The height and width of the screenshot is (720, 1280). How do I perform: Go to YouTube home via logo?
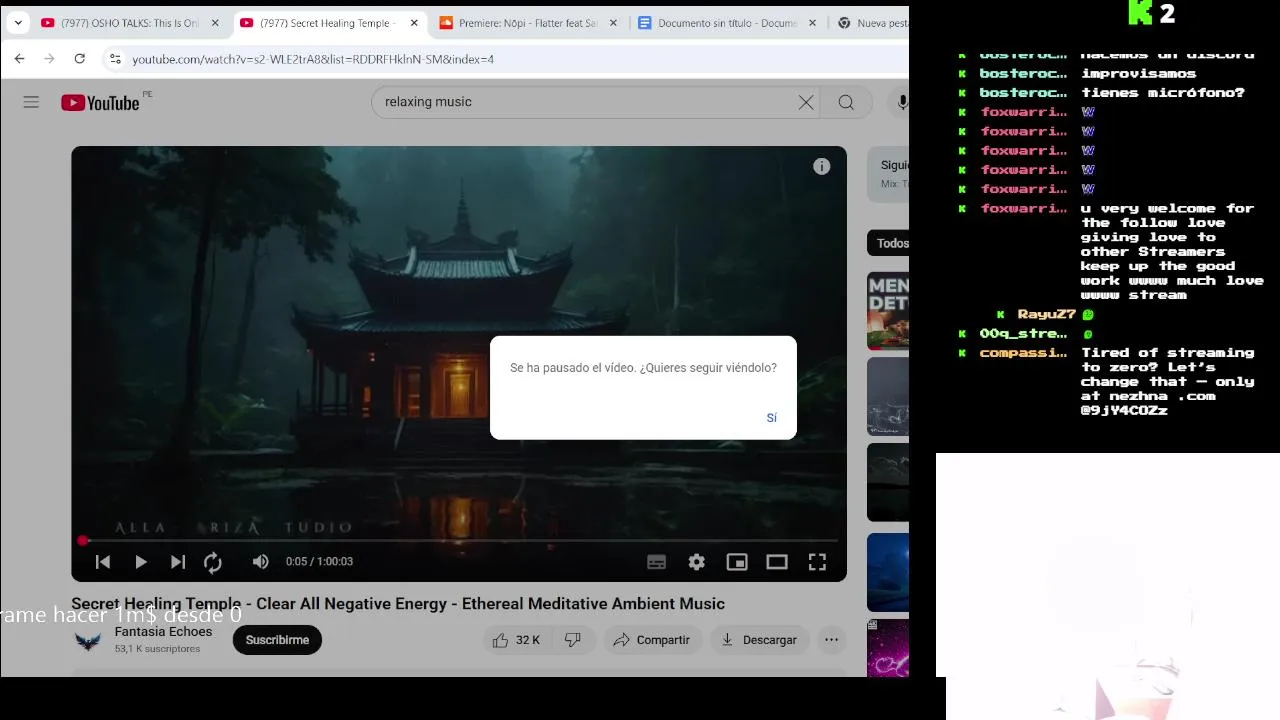100,102
